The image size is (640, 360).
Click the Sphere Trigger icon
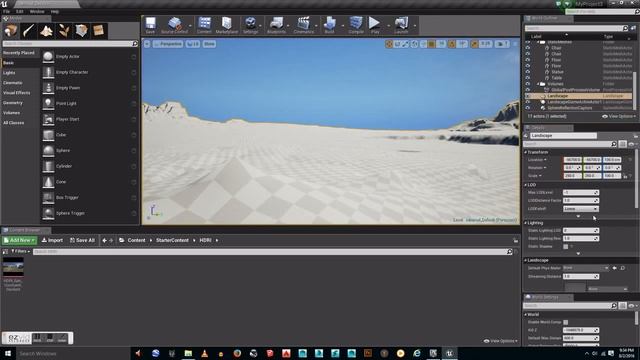coord(48,213)
